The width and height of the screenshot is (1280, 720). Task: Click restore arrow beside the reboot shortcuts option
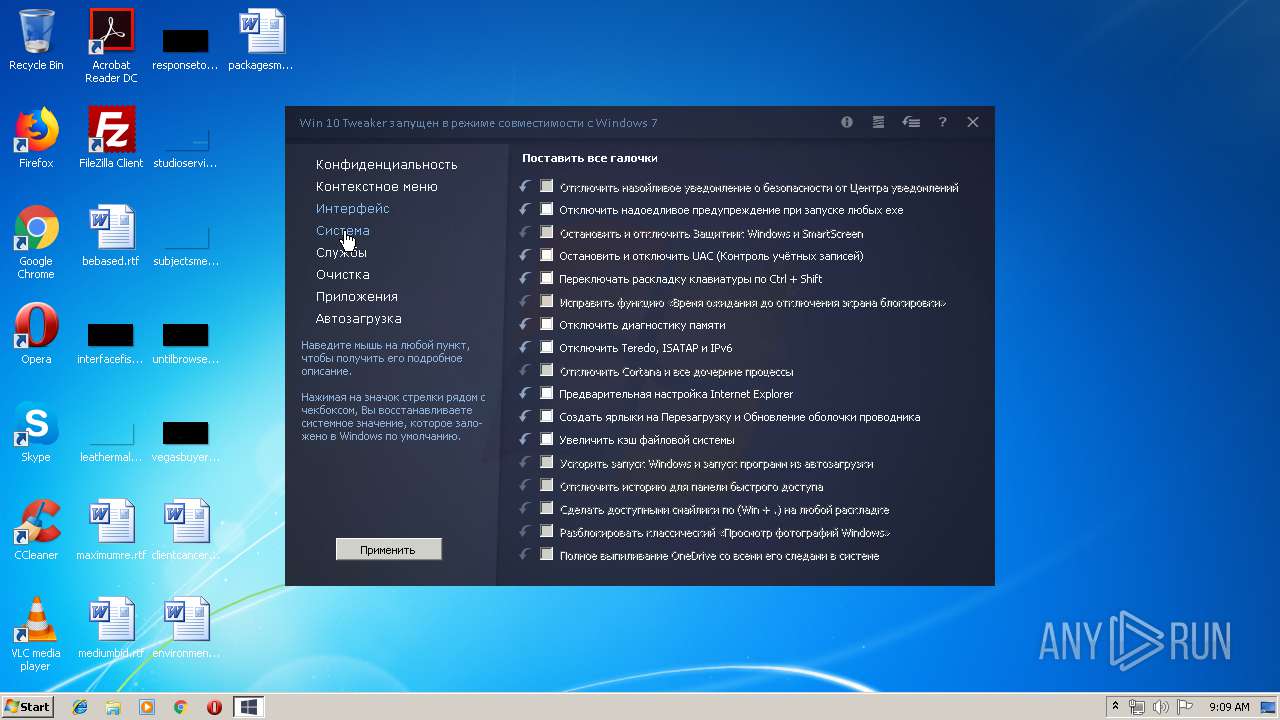pyautogui.click(x=525, y=416)
